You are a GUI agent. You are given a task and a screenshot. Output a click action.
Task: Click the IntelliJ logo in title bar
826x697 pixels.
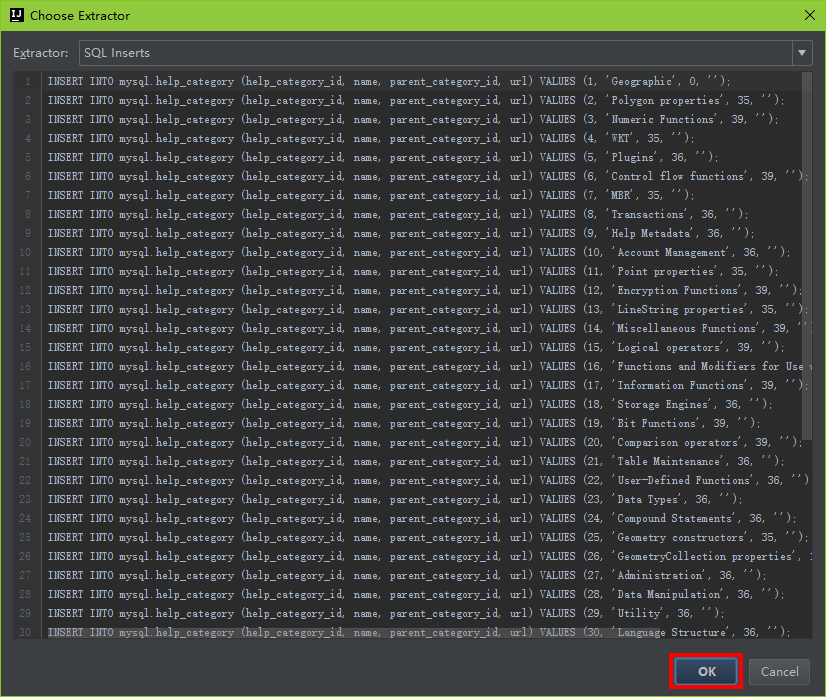[16, 15]
